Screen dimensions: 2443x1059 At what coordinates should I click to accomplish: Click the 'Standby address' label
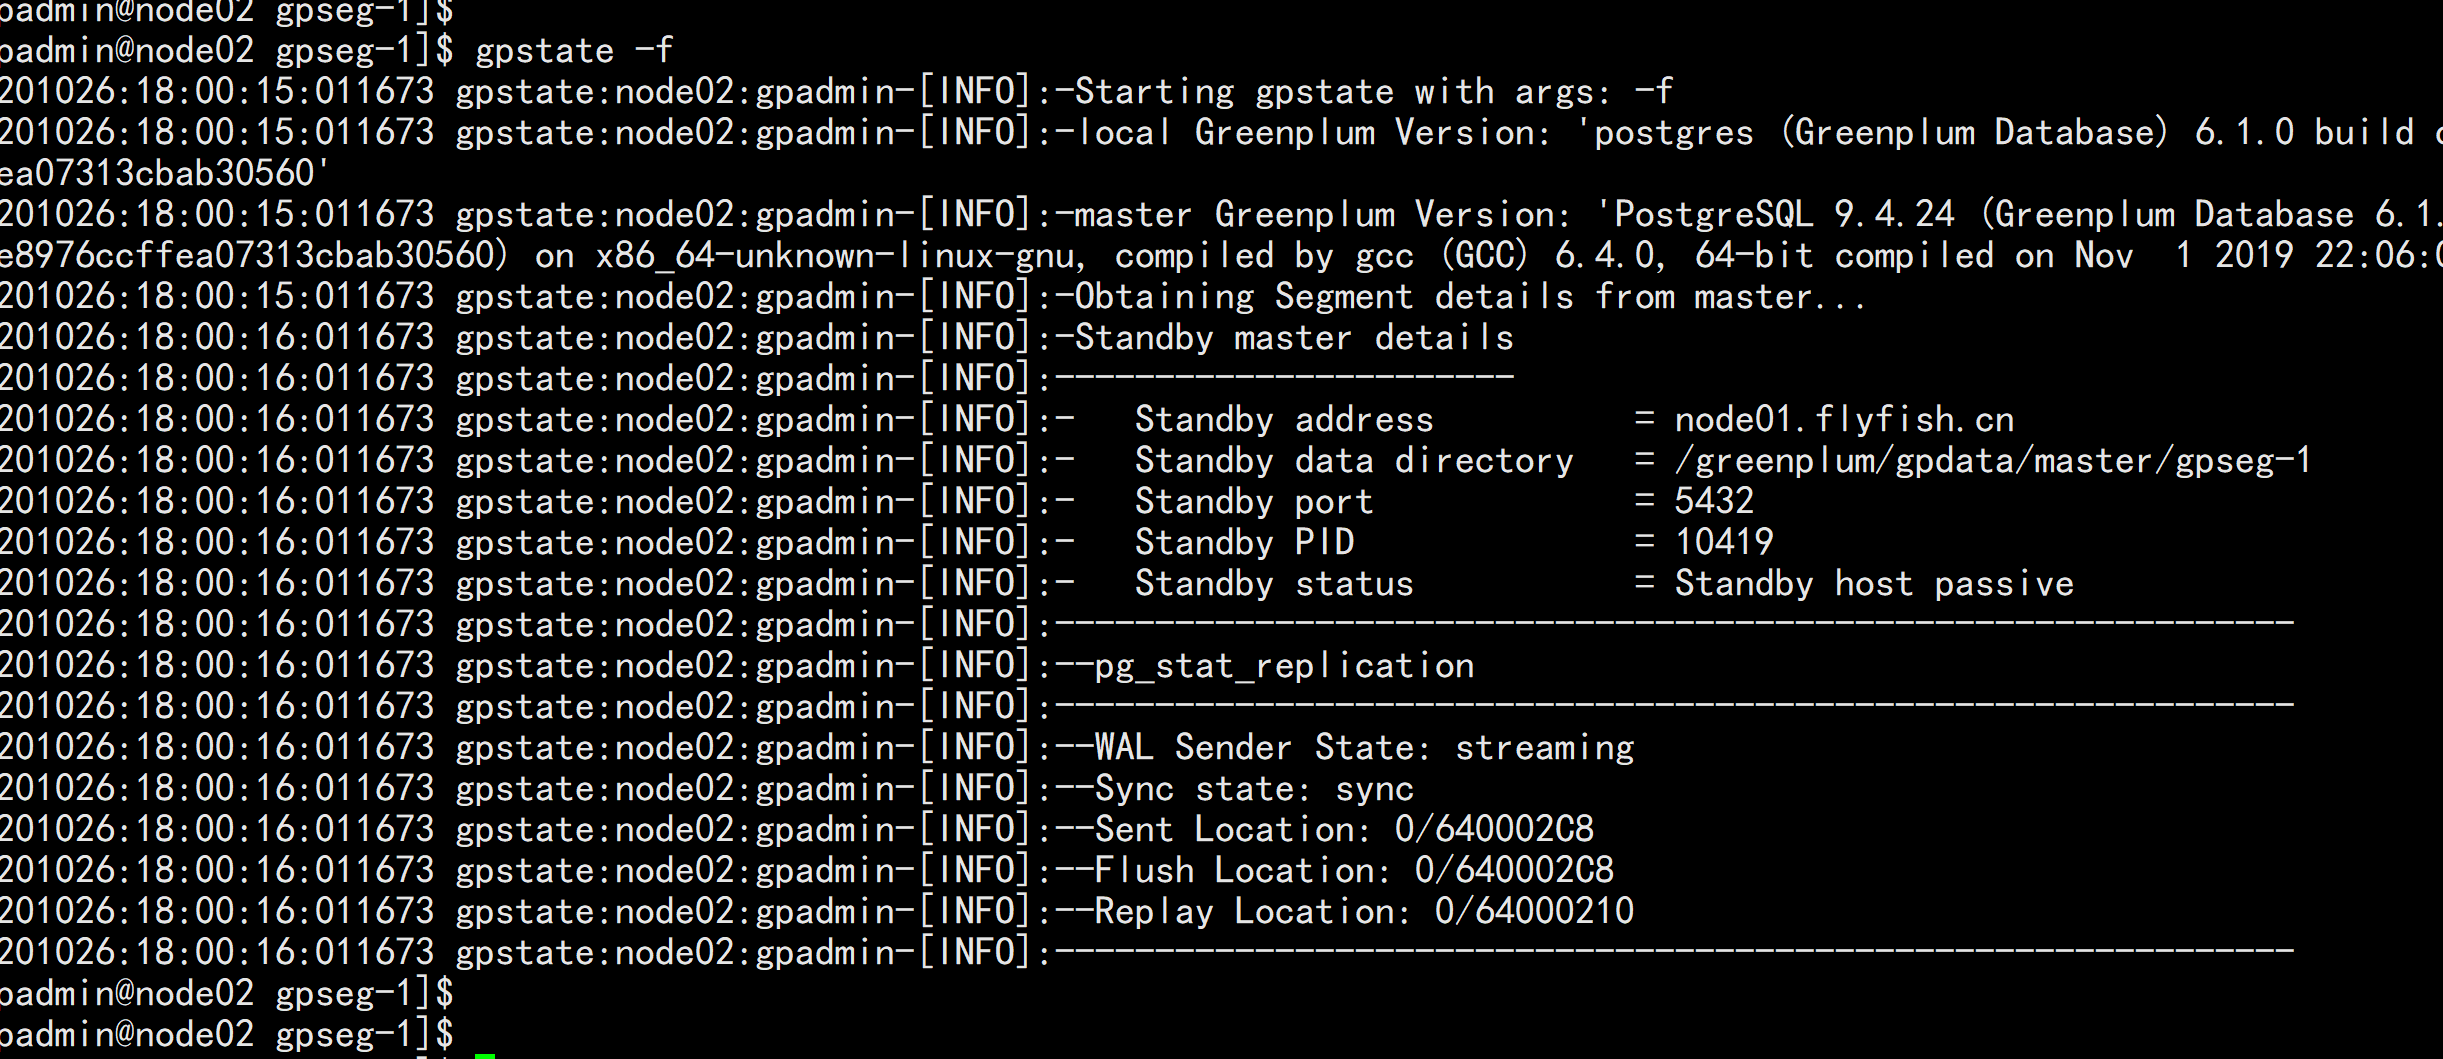(x=1284, y=420)
